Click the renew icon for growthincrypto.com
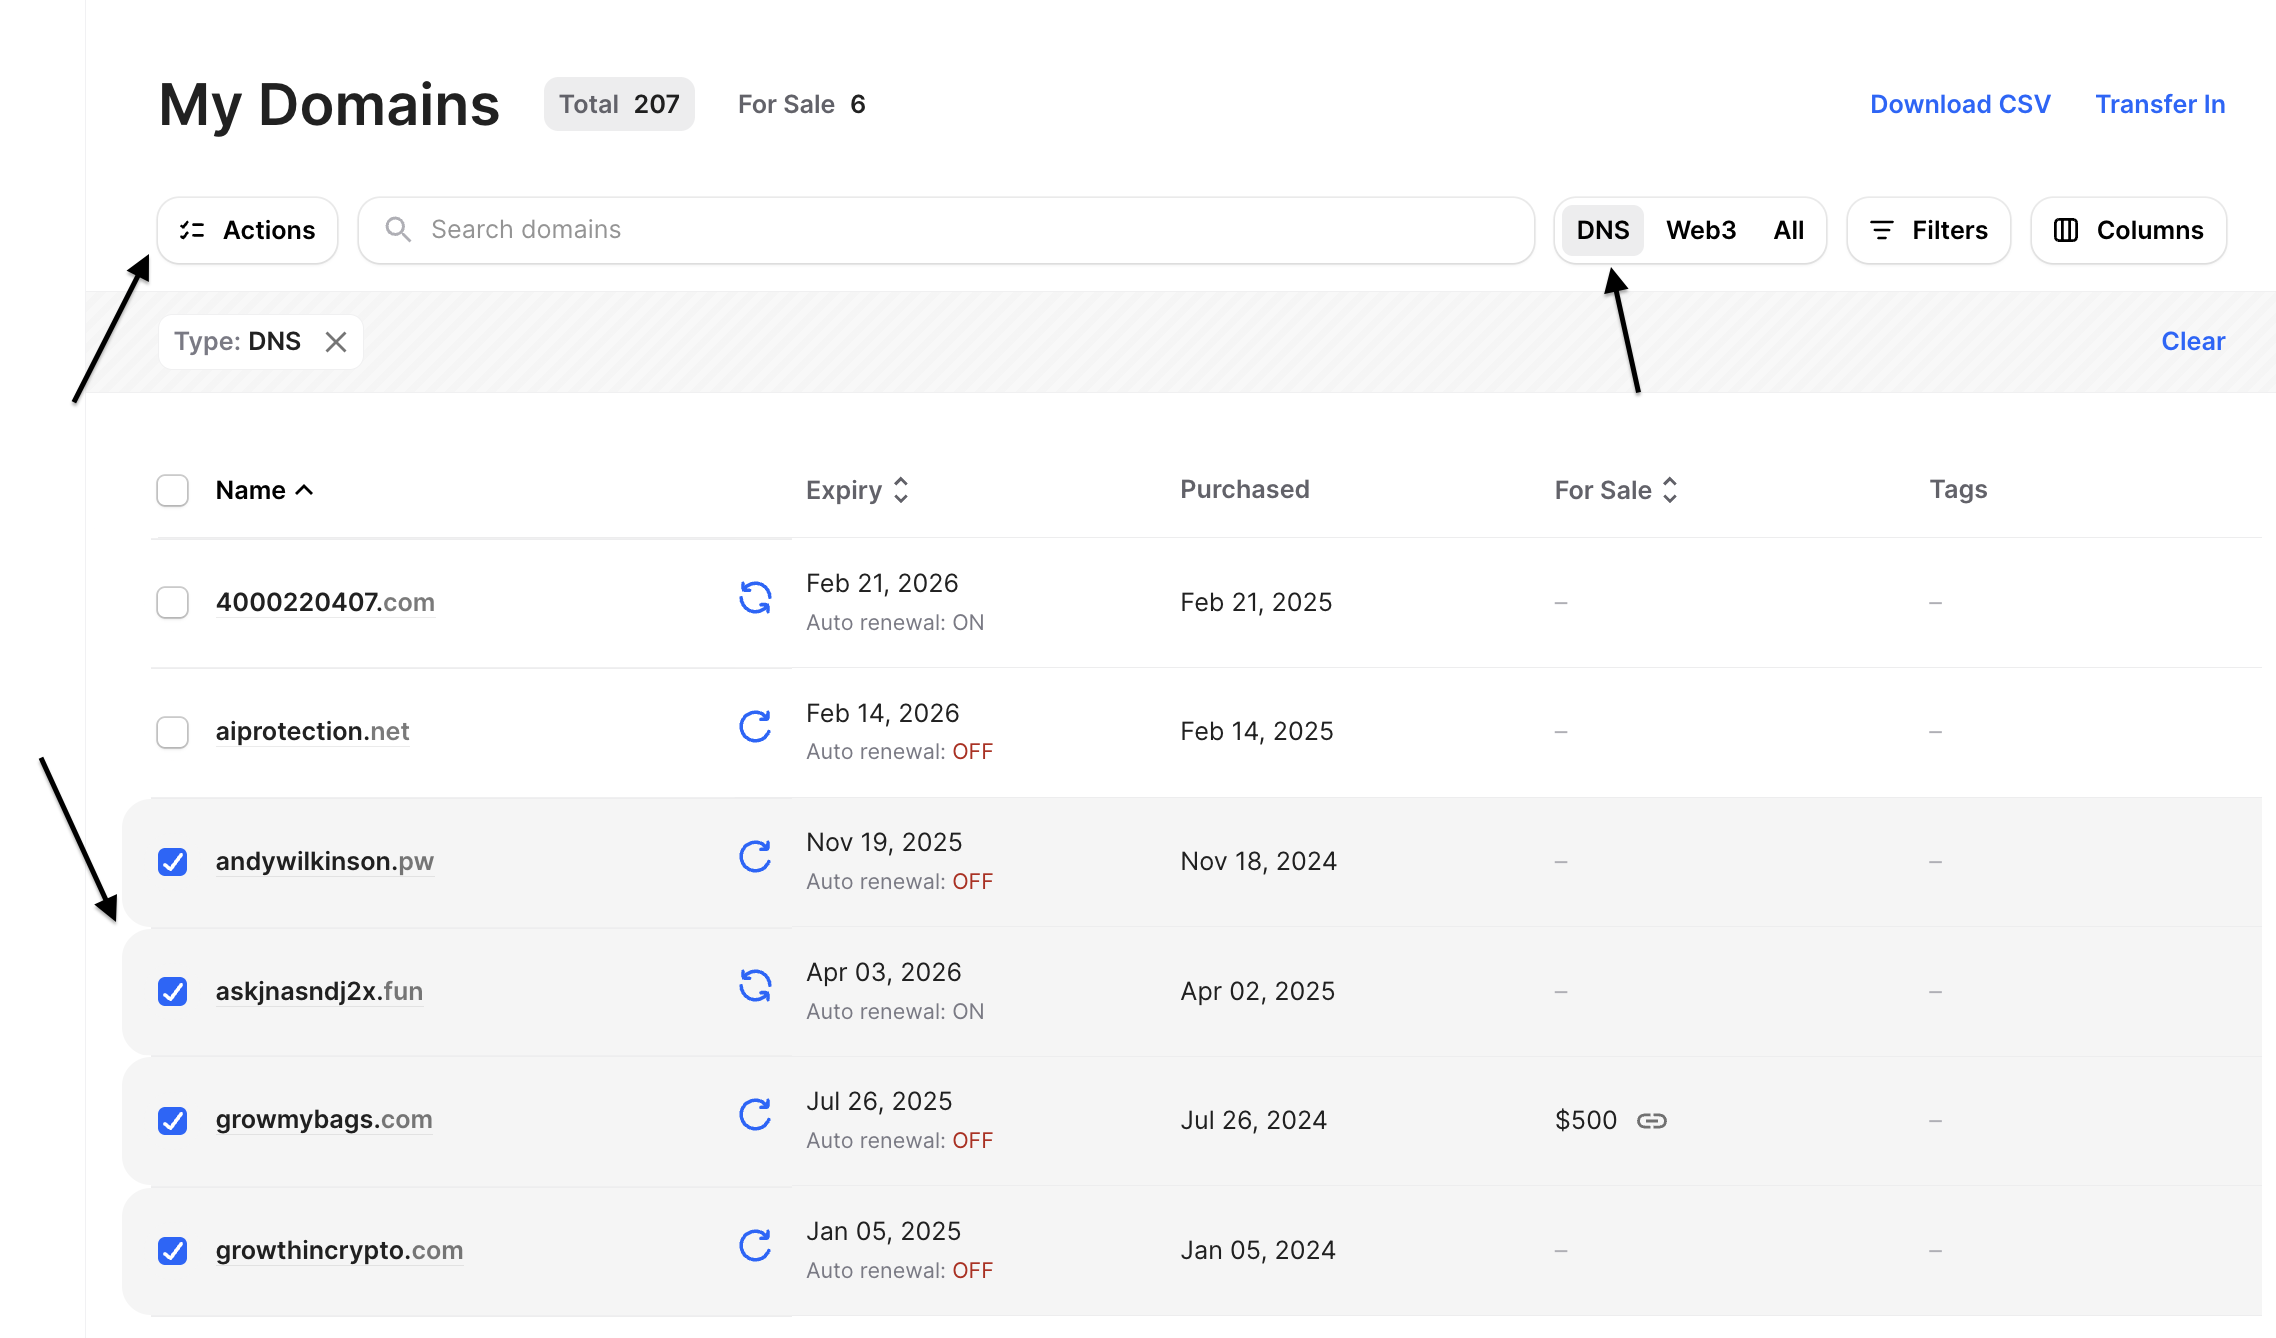Screen dimensions: 2276x1338 (755, 1245)
